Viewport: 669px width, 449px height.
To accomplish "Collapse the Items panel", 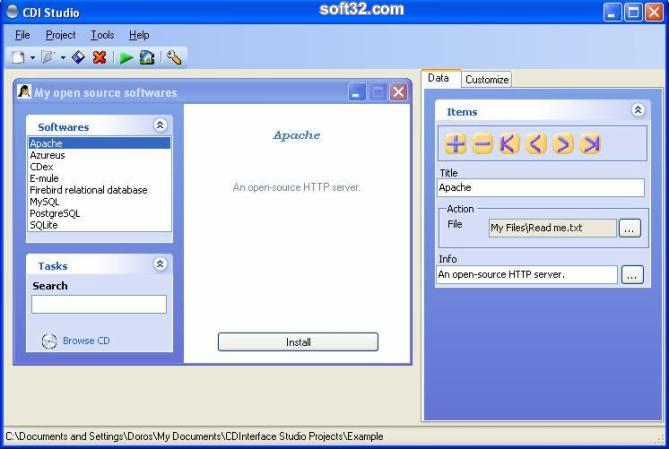I will pyautogui.click(x=638, y=111).
